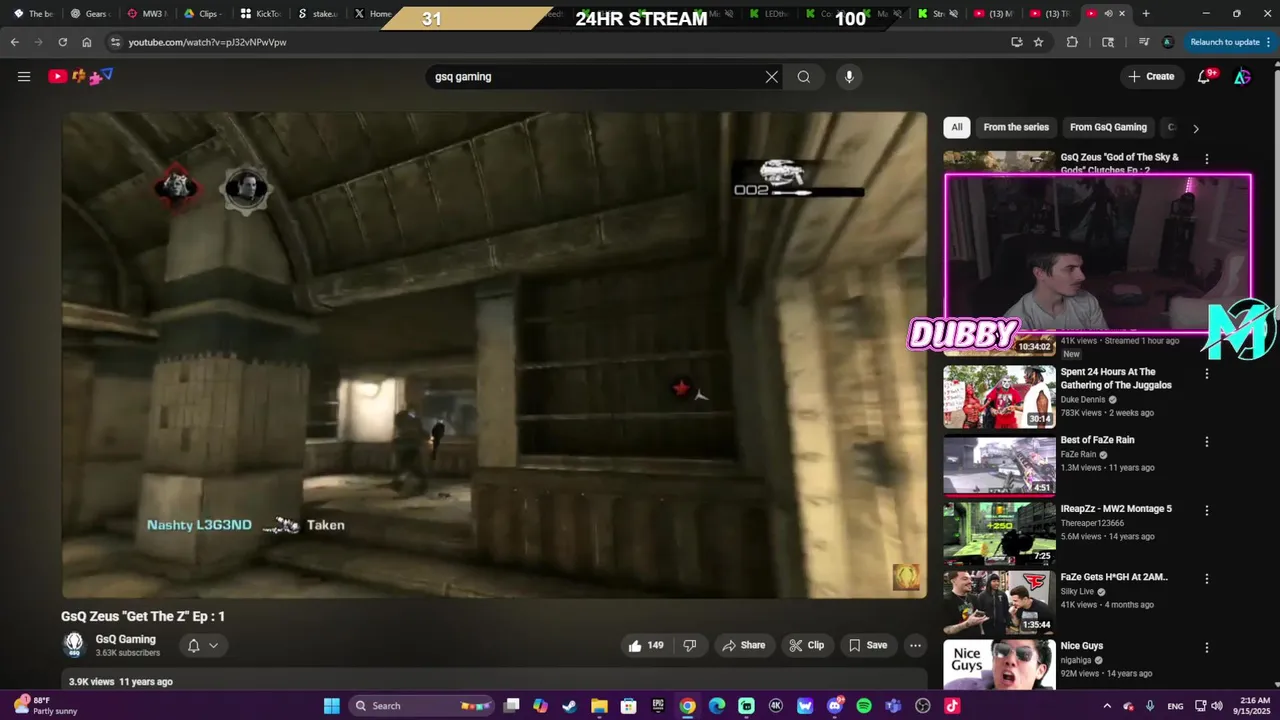Select From GsQ Gaming chip
The image size is (1280, 720).
click(x=1108, y=127)
